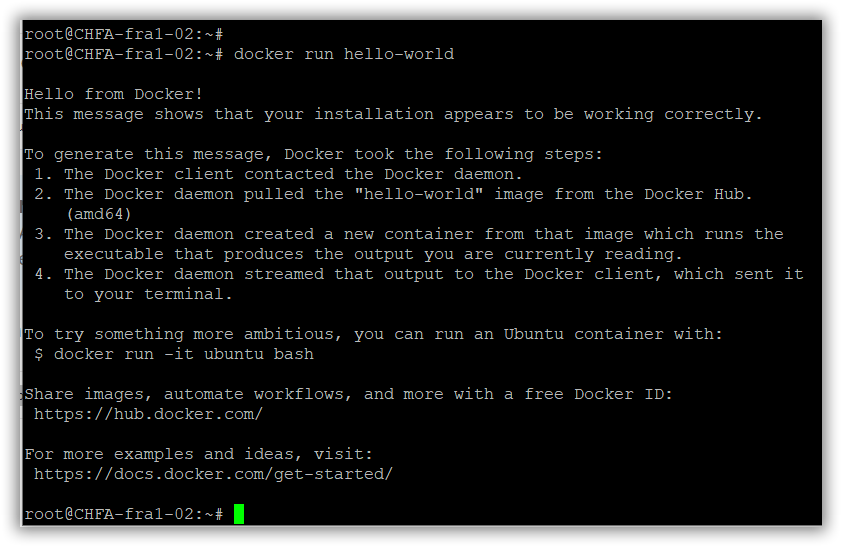Click the "(amd64)" architecture text
The image size is (842, 547).
point(98,214)
